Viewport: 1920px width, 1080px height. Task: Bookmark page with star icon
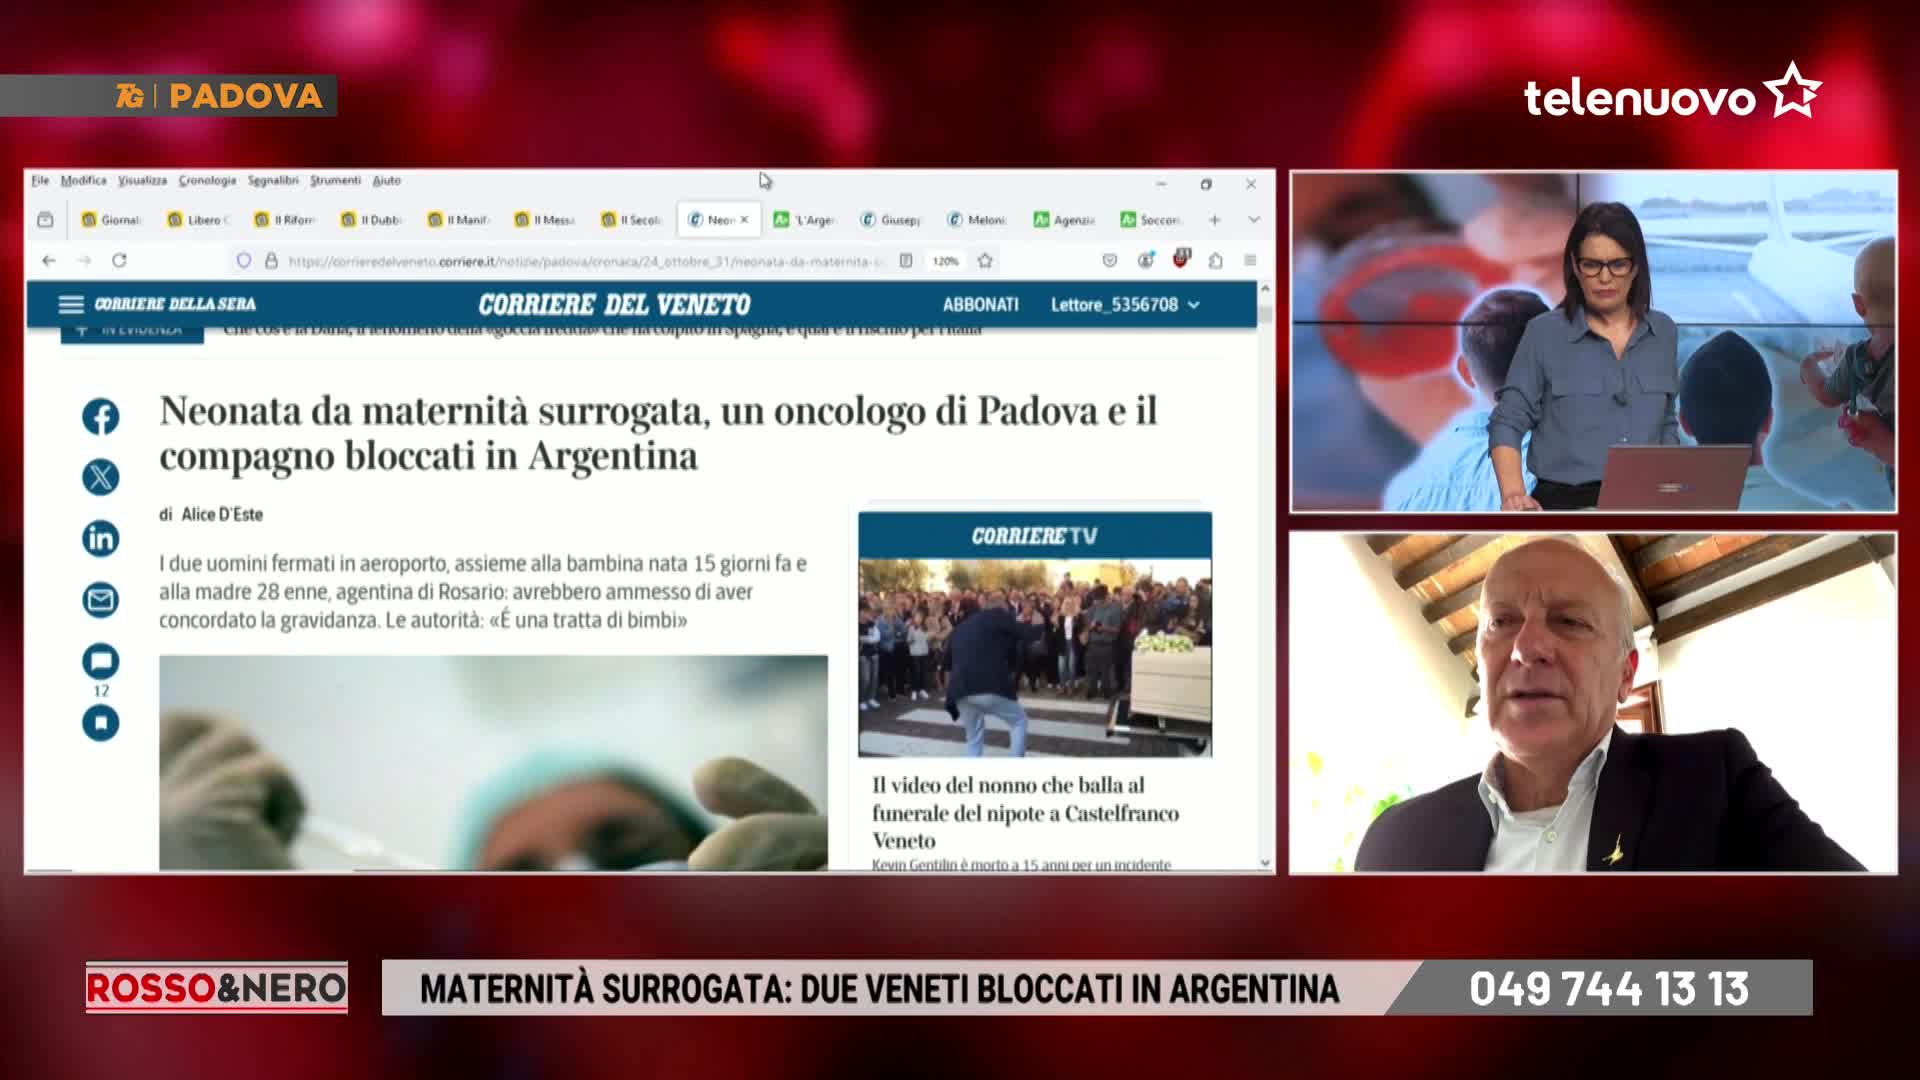(985, 260)
